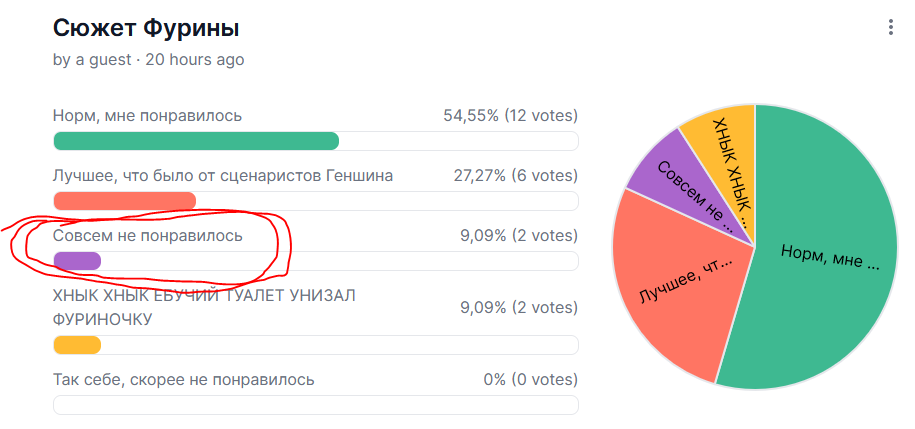The width and height of the screenshot is (915, 429).
Task: Click the green "Норм, мне понравилось" progress bar
Action: 196,141
